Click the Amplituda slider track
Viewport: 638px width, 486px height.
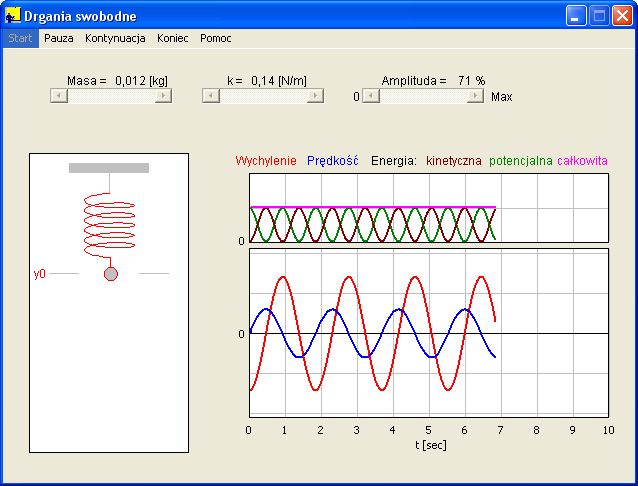423,97
